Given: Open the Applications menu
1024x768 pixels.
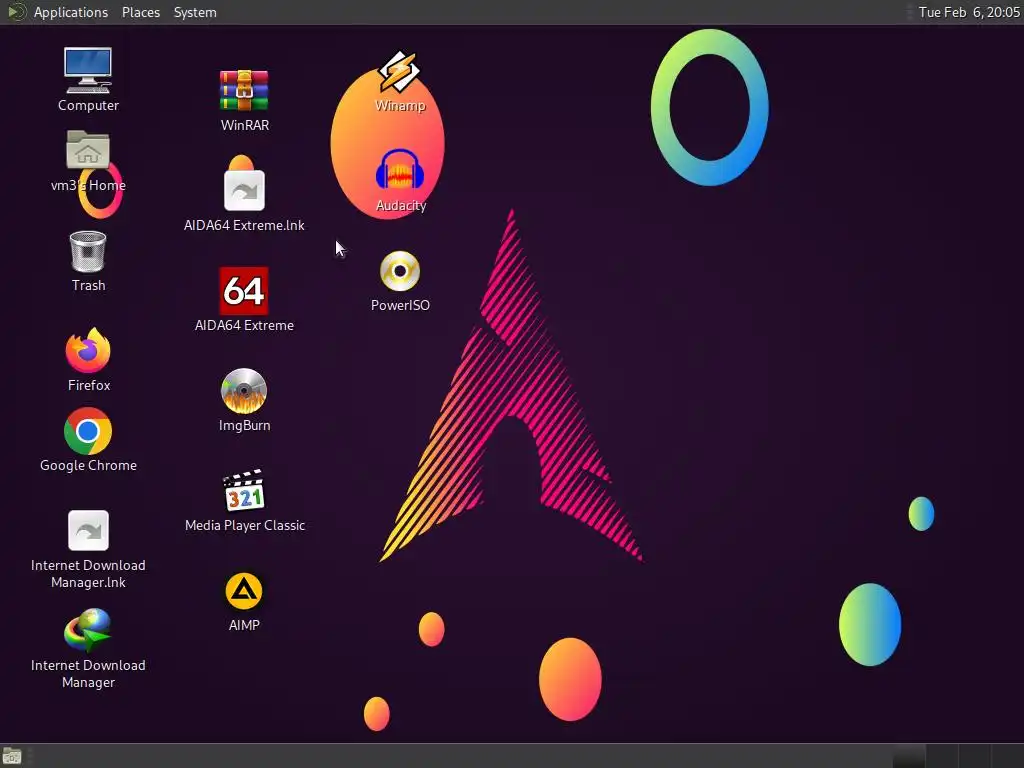Looking at the screenshot, I should coord(71,12).
